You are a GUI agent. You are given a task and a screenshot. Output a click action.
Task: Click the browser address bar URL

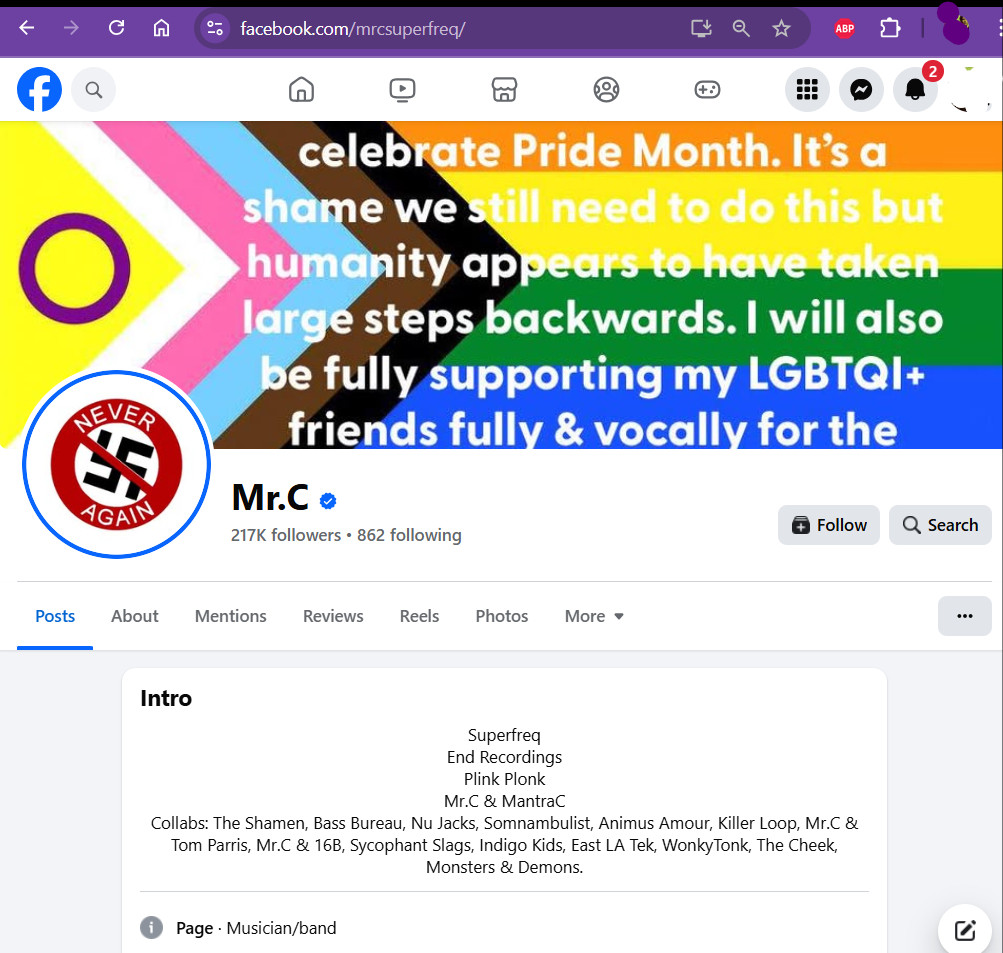click(352, 29)
